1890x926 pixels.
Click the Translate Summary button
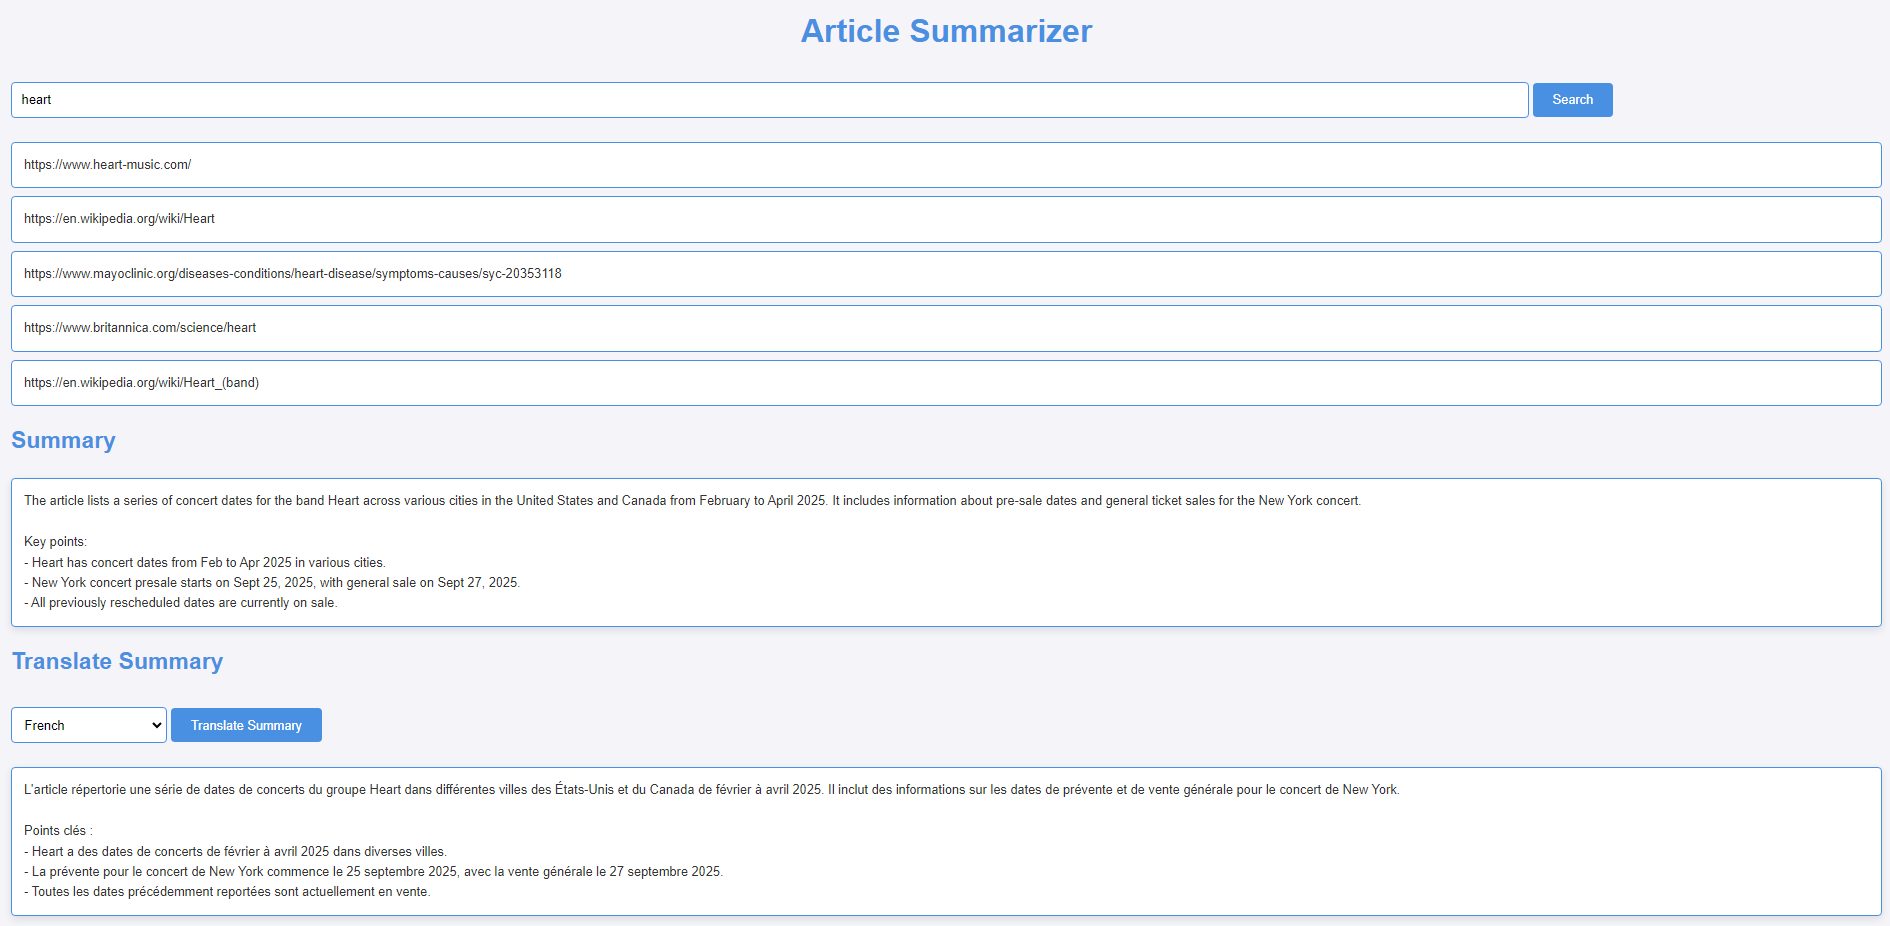pos(246,725)
